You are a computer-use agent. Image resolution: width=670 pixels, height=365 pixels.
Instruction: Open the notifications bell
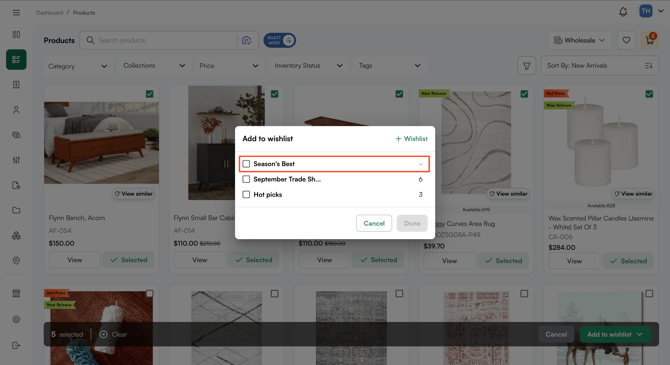point(623,12)
